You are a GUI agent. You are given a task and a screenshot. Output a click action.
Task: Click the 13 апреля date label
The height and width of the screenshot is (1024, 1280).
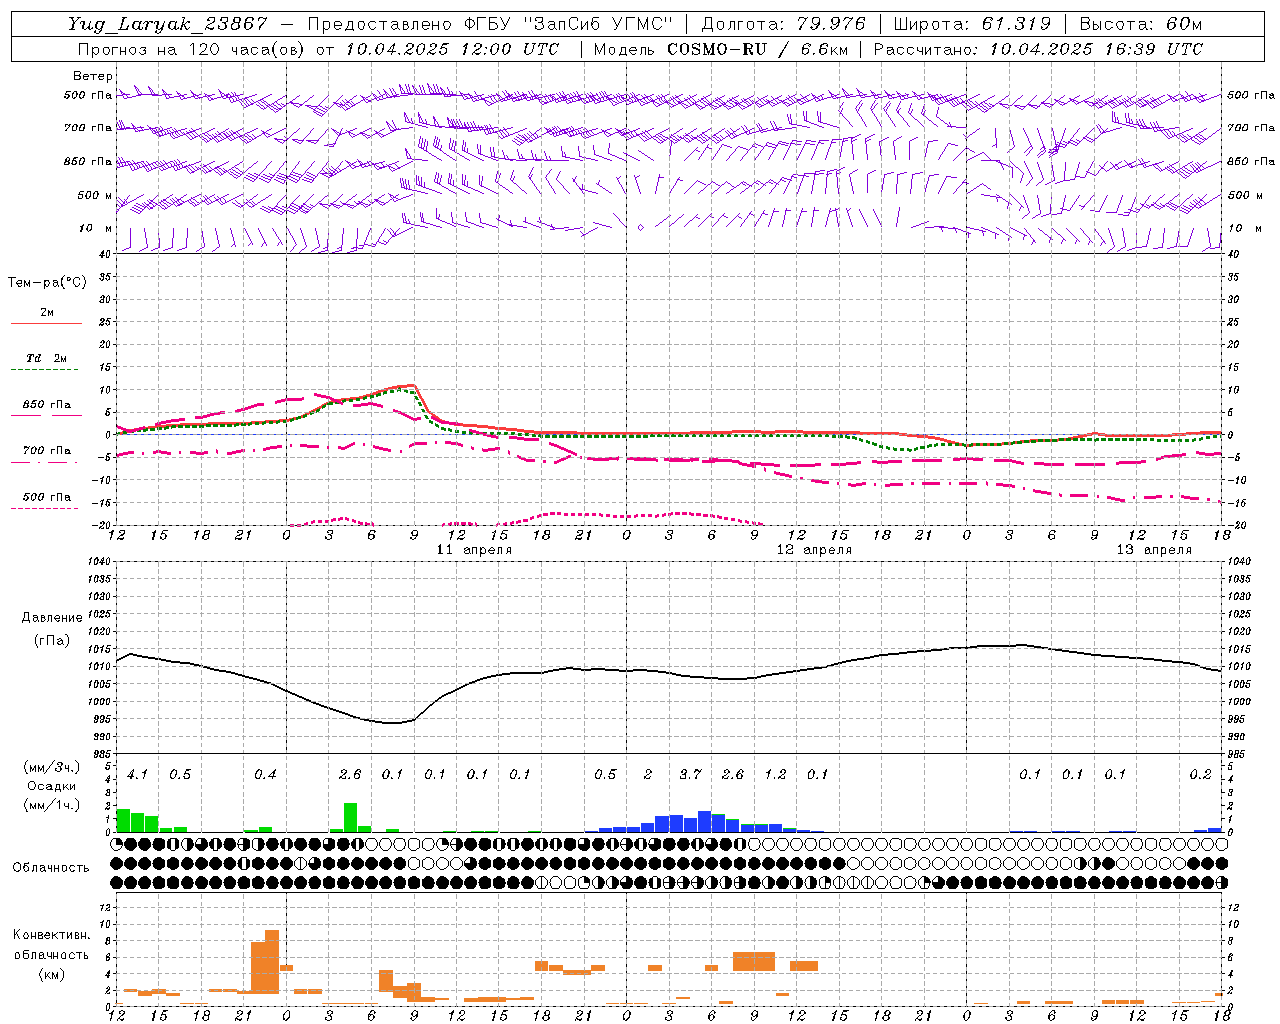click(x=1154, y=550)
